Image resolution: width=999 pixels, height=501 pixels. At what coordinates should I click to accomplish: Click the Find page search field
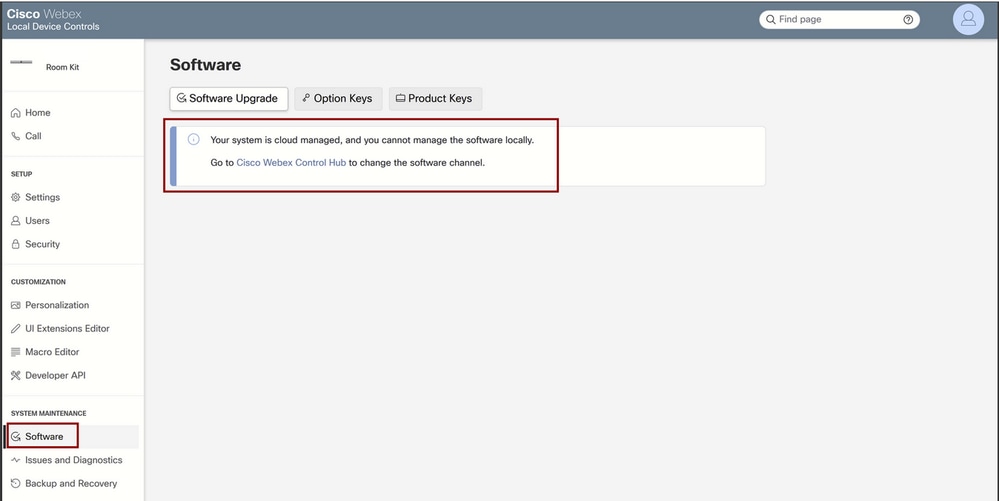(839, 20)
